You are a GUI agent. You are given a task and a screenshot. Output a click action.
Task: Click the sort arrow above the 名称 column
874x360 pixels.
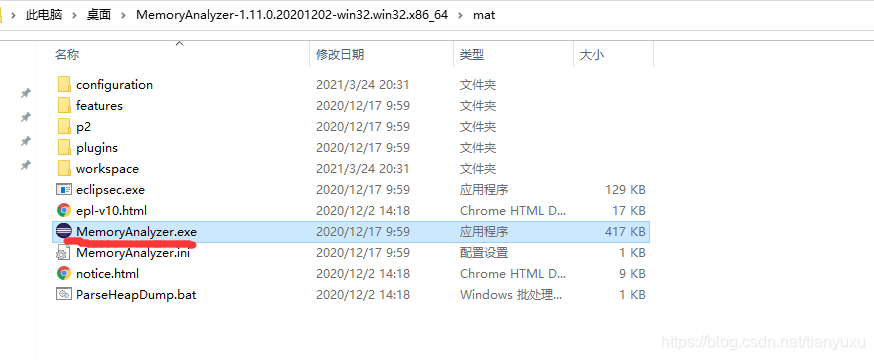tap(179, 43)
